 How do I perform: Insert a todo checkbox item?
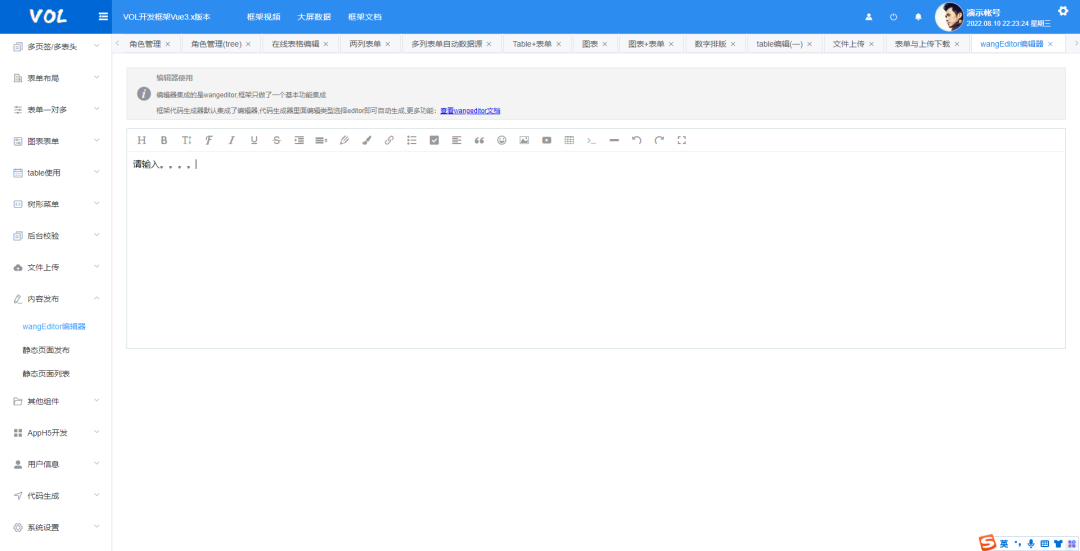click(434, 140)
